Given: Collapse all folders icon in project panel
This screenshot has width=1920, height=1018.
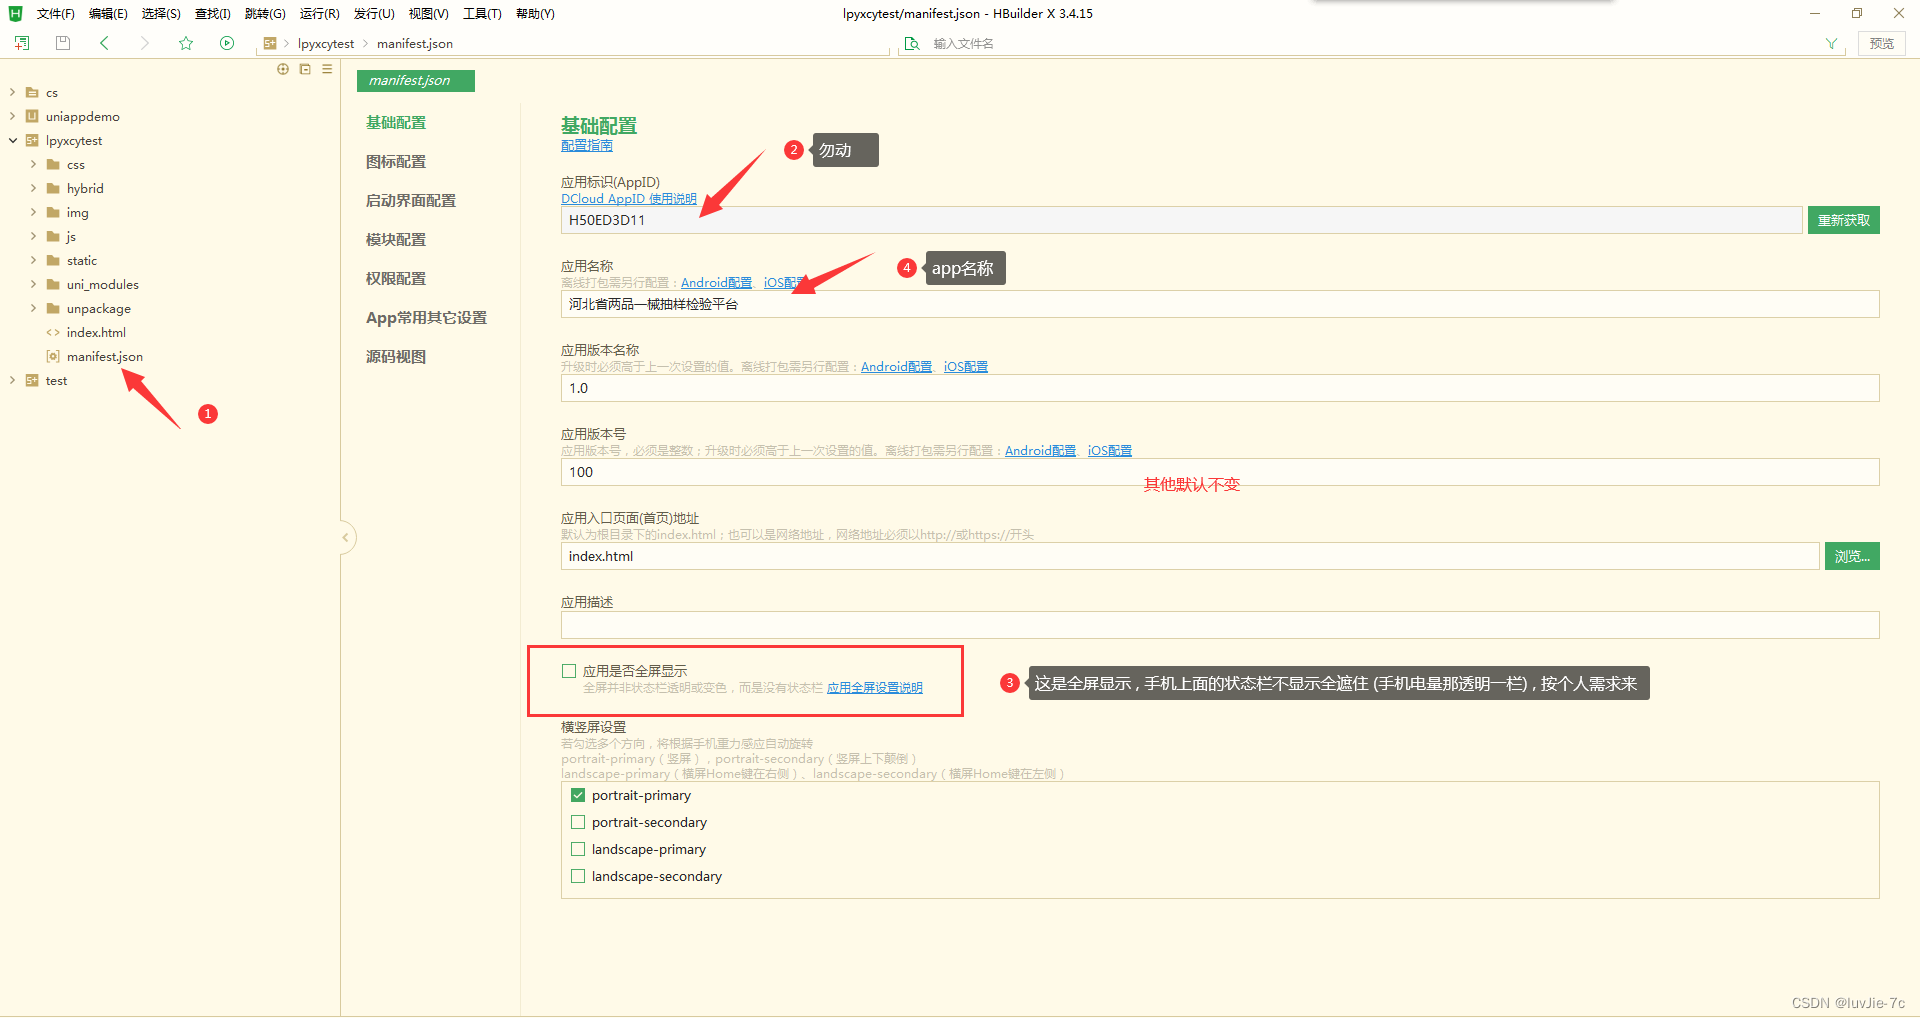Looking at the screenshot, I should tap(305, 69).
